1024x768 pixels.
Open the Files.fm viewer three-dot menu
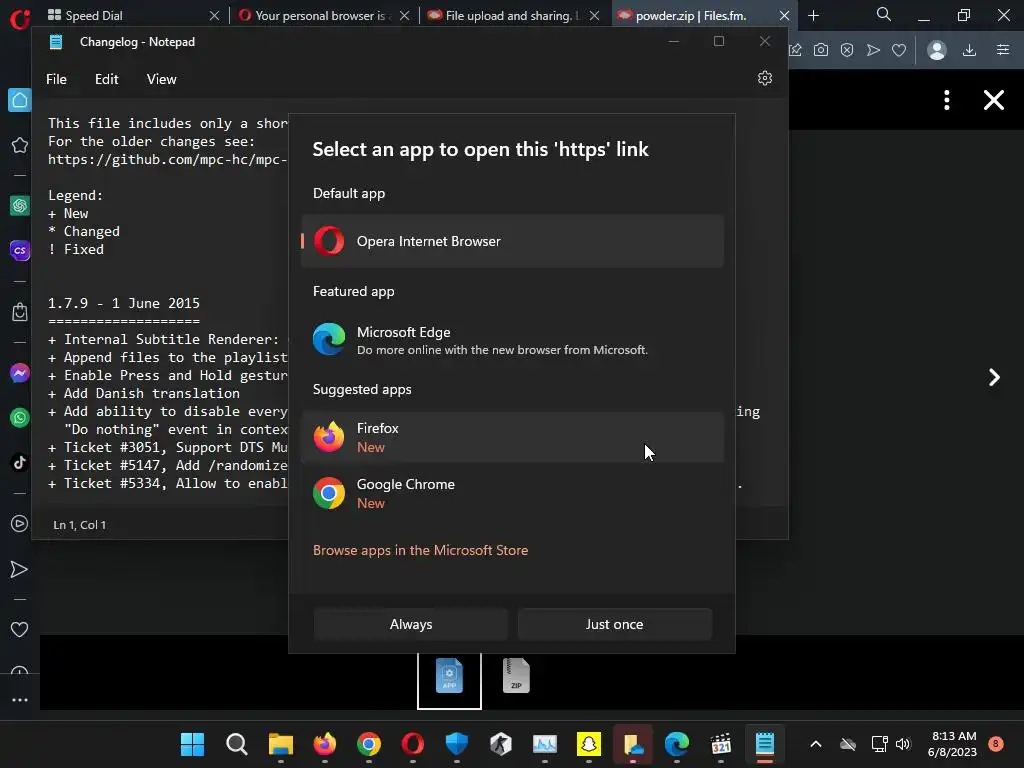947,100
